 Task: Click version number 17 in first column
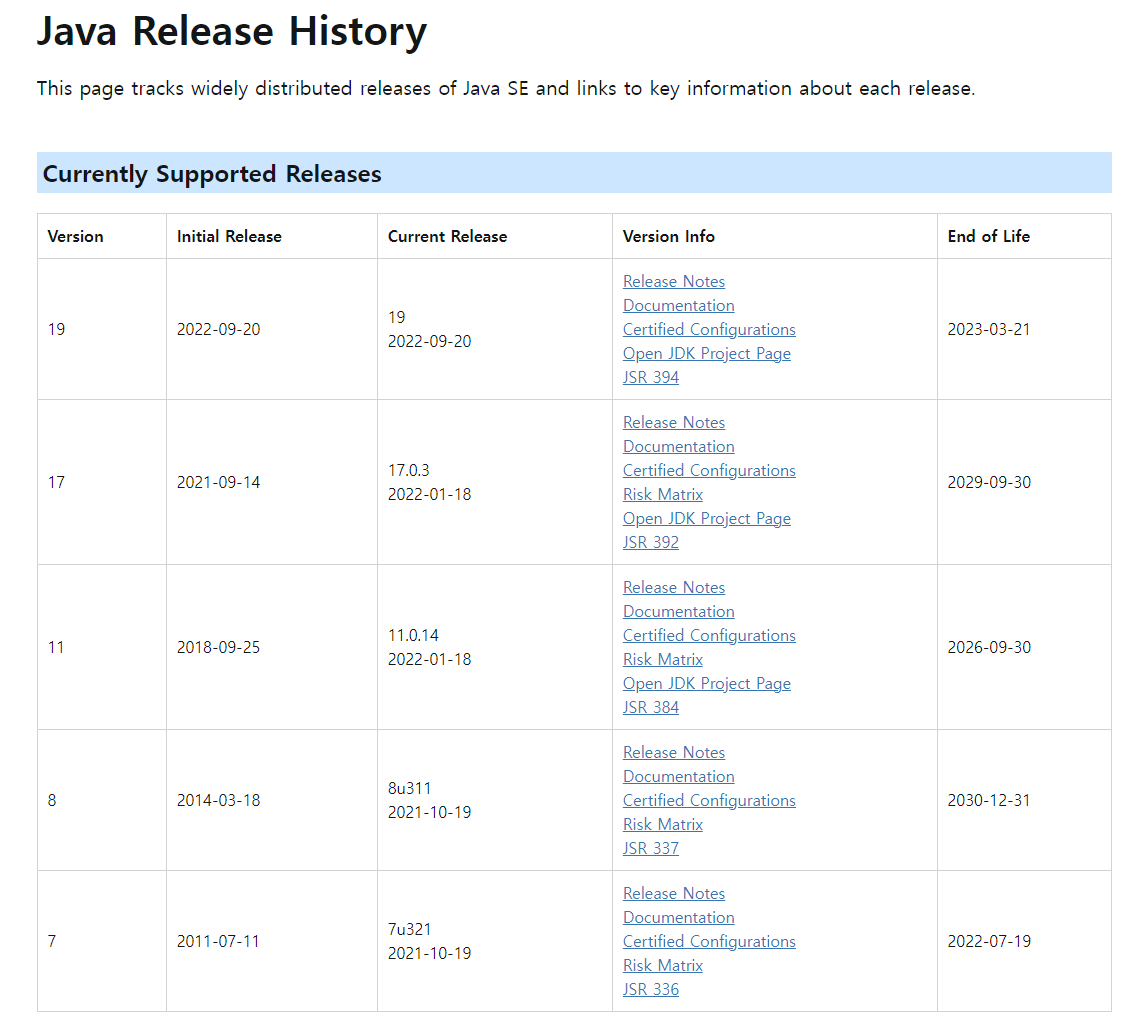pyautogui.click(x=57, y=483)
